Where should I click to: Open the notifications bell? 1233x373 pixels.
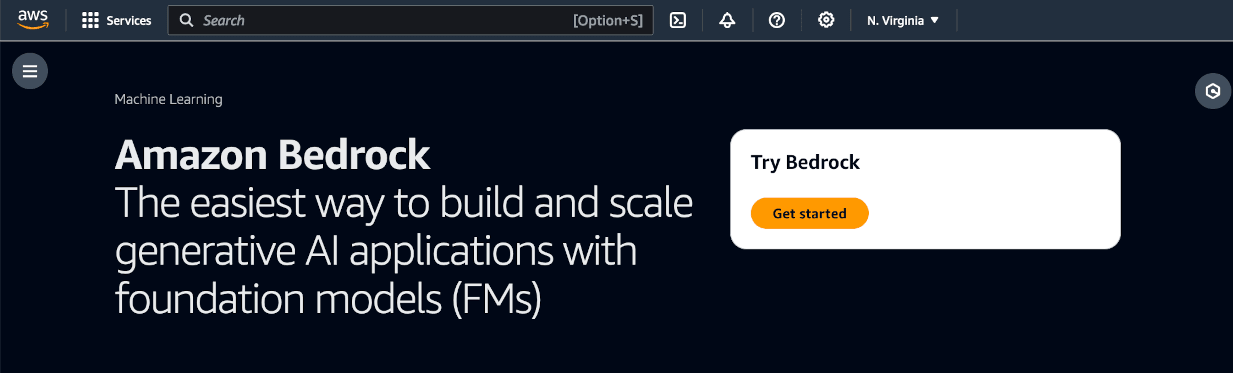[x=728, y=20]
